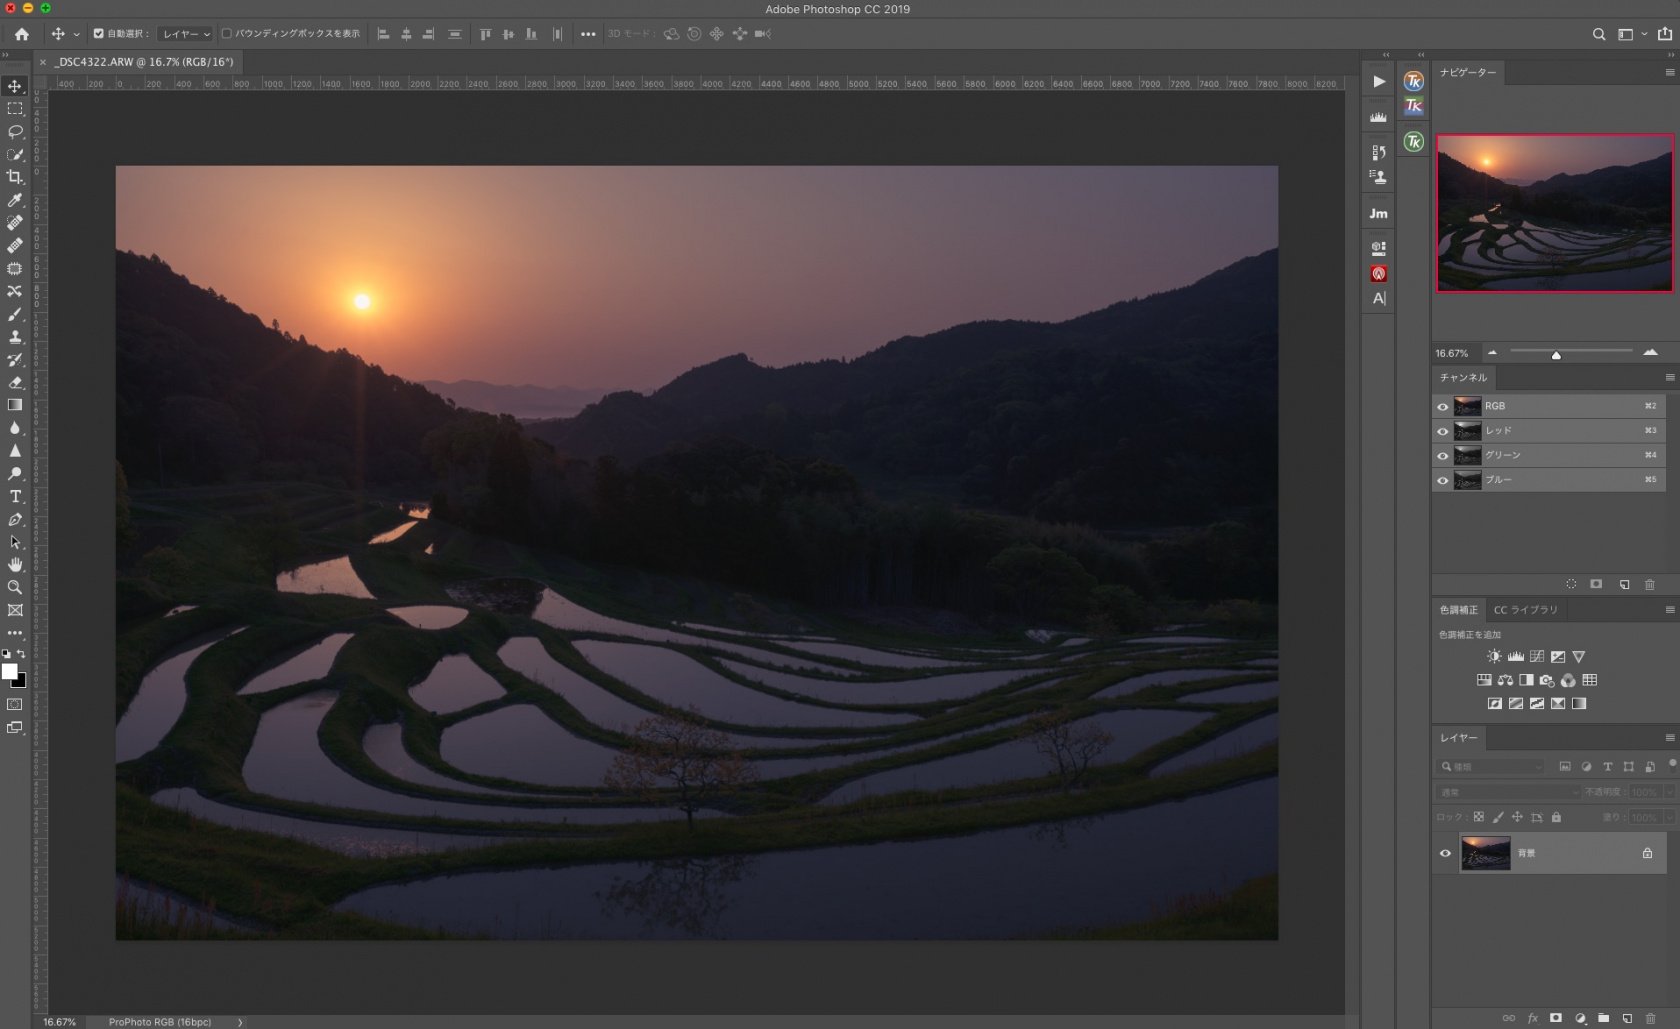Toggle lock transparent pixels in Layers
1680x1029 pixels.
tap(1479, 817)
